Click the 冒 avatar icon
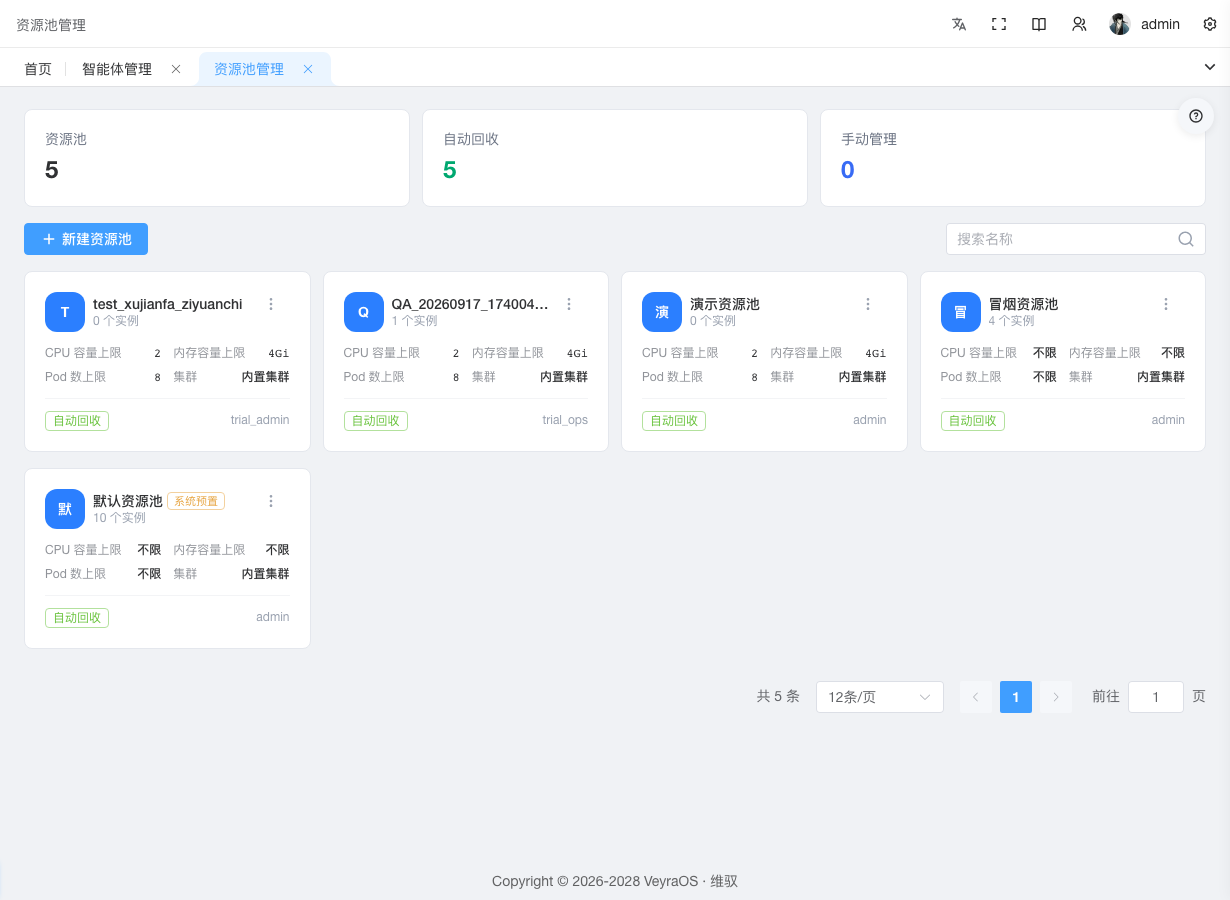This screenshot has height=900, width=1230. [961, 312]
